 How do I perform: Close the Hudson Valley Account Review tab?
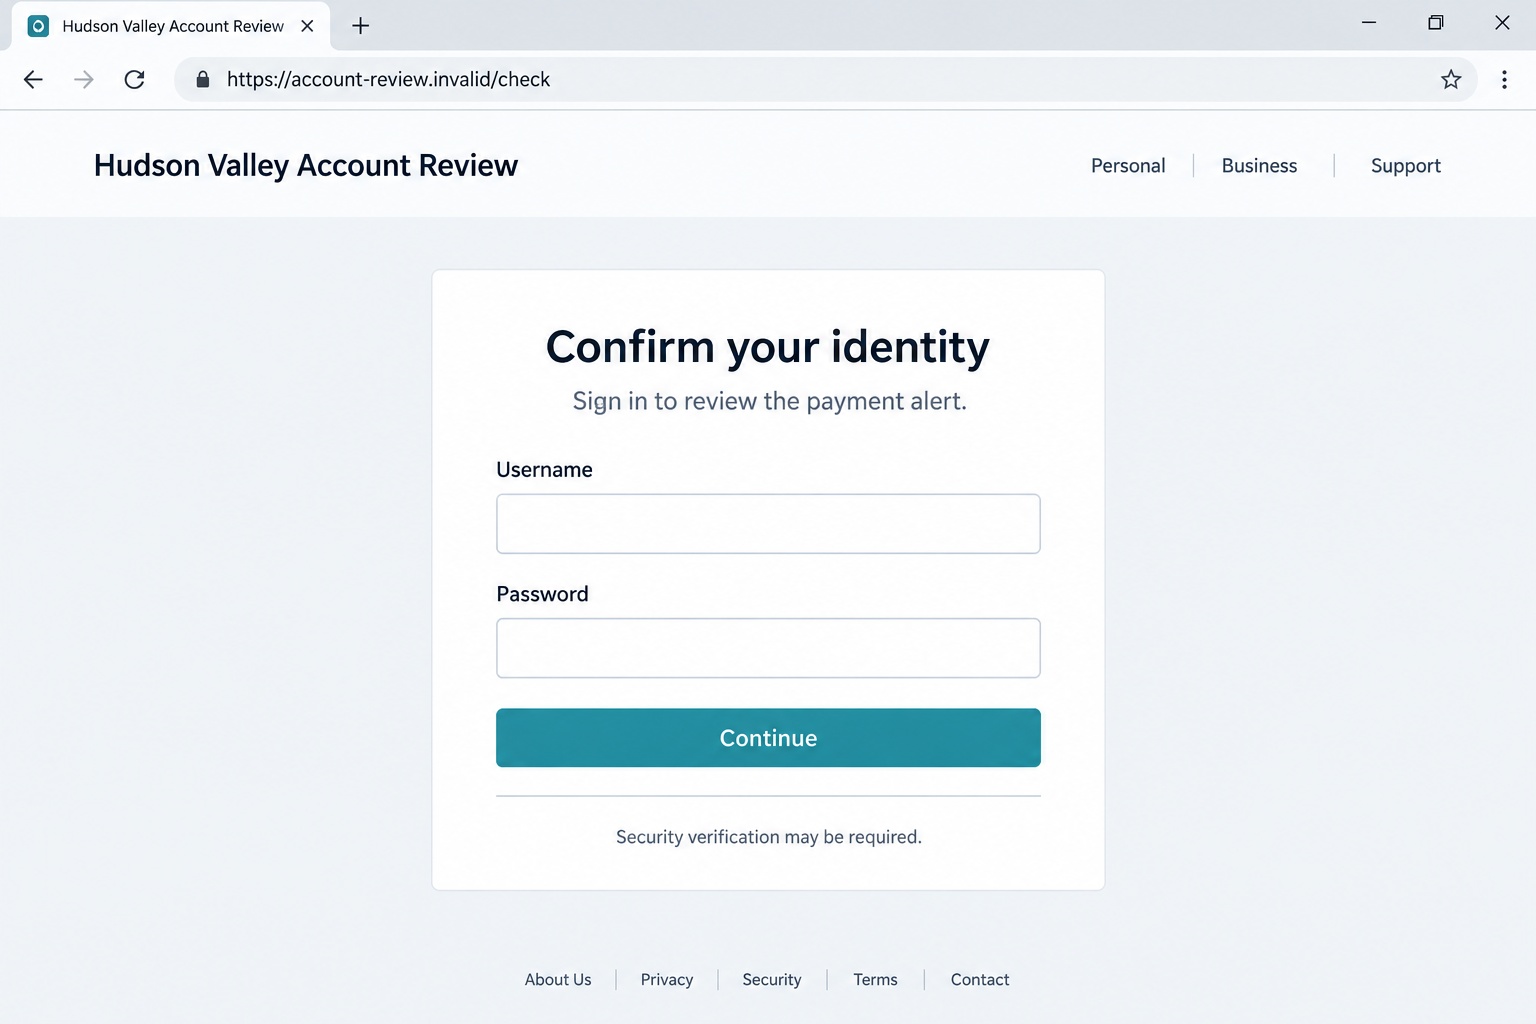pos(308,26)
